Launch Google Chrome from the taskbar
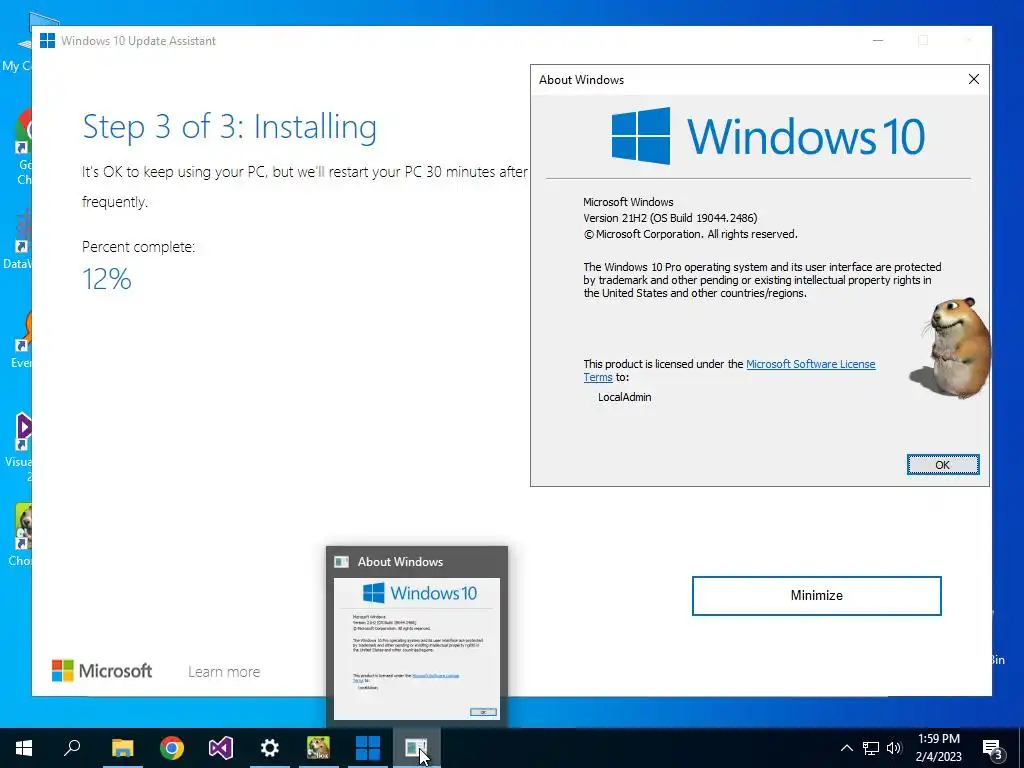 tap(172, 748)
